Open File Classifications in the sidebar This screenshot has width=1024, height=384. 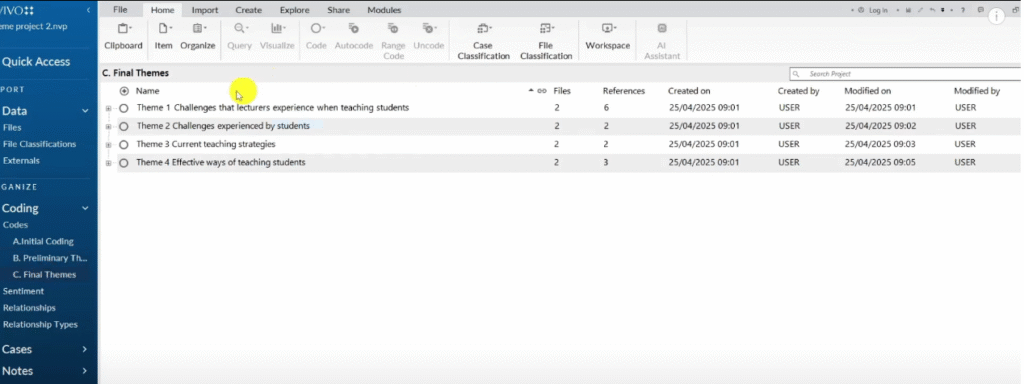coord(39,144)
